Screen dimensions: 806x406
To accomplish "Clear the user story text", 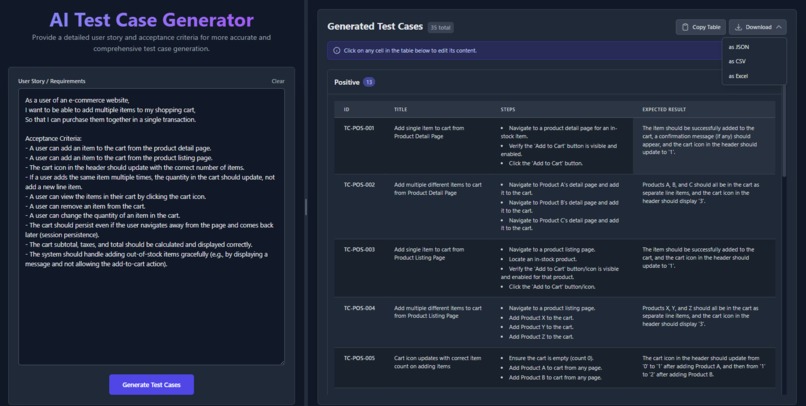I will [278, 81].
